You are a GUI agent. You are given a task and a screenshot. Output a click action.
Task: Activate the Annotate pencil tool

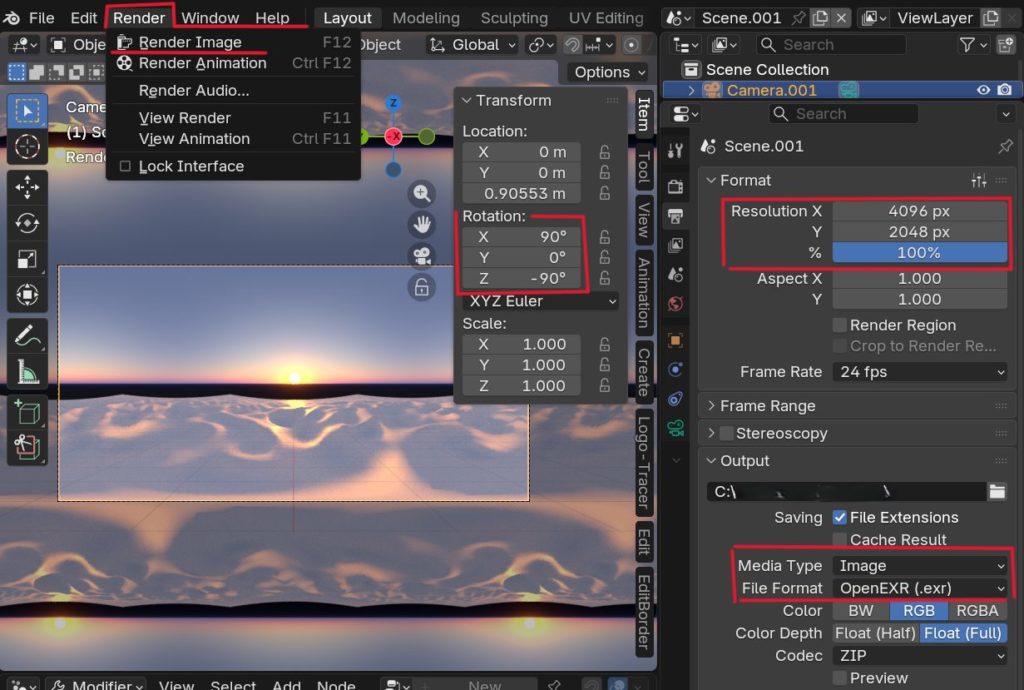pos(27,335)
